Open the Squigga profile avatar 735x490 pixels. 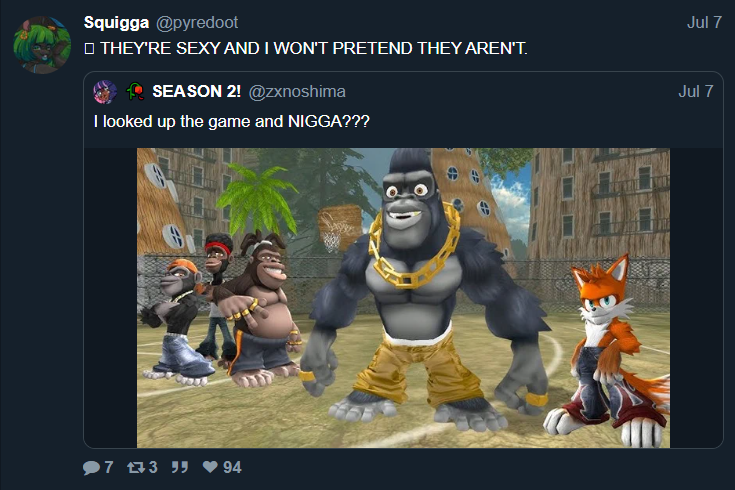(x=42, y=45)
